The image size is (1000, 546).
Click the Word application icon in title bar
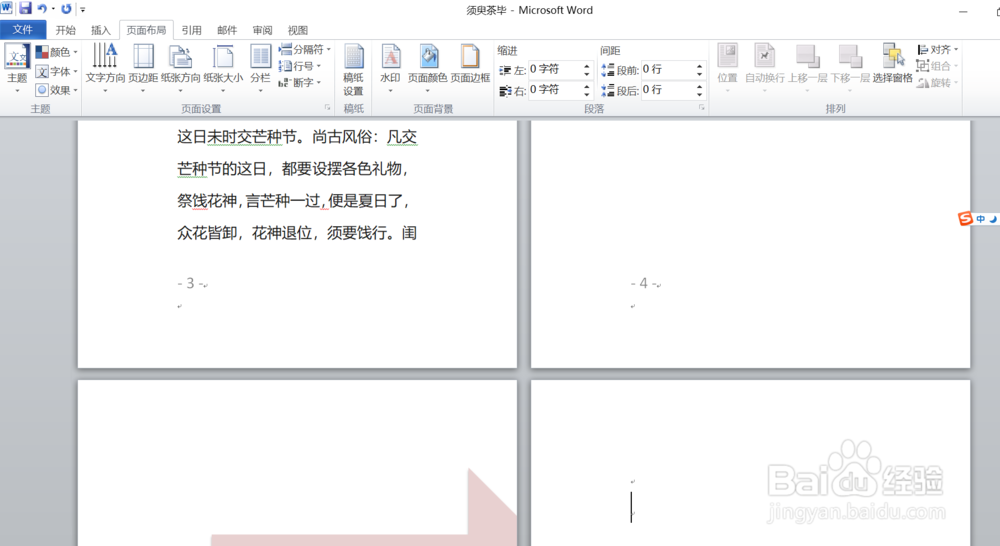click(6, 8)
